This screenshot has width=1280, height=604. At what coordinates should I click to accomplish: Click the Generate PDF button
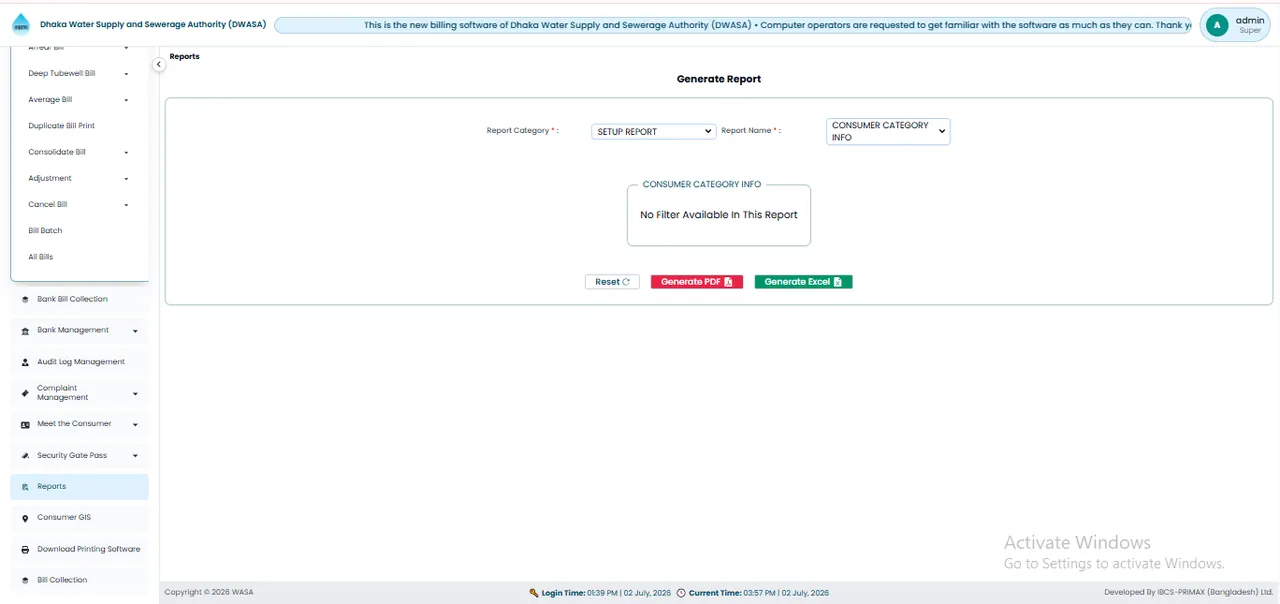click(697, 282)
